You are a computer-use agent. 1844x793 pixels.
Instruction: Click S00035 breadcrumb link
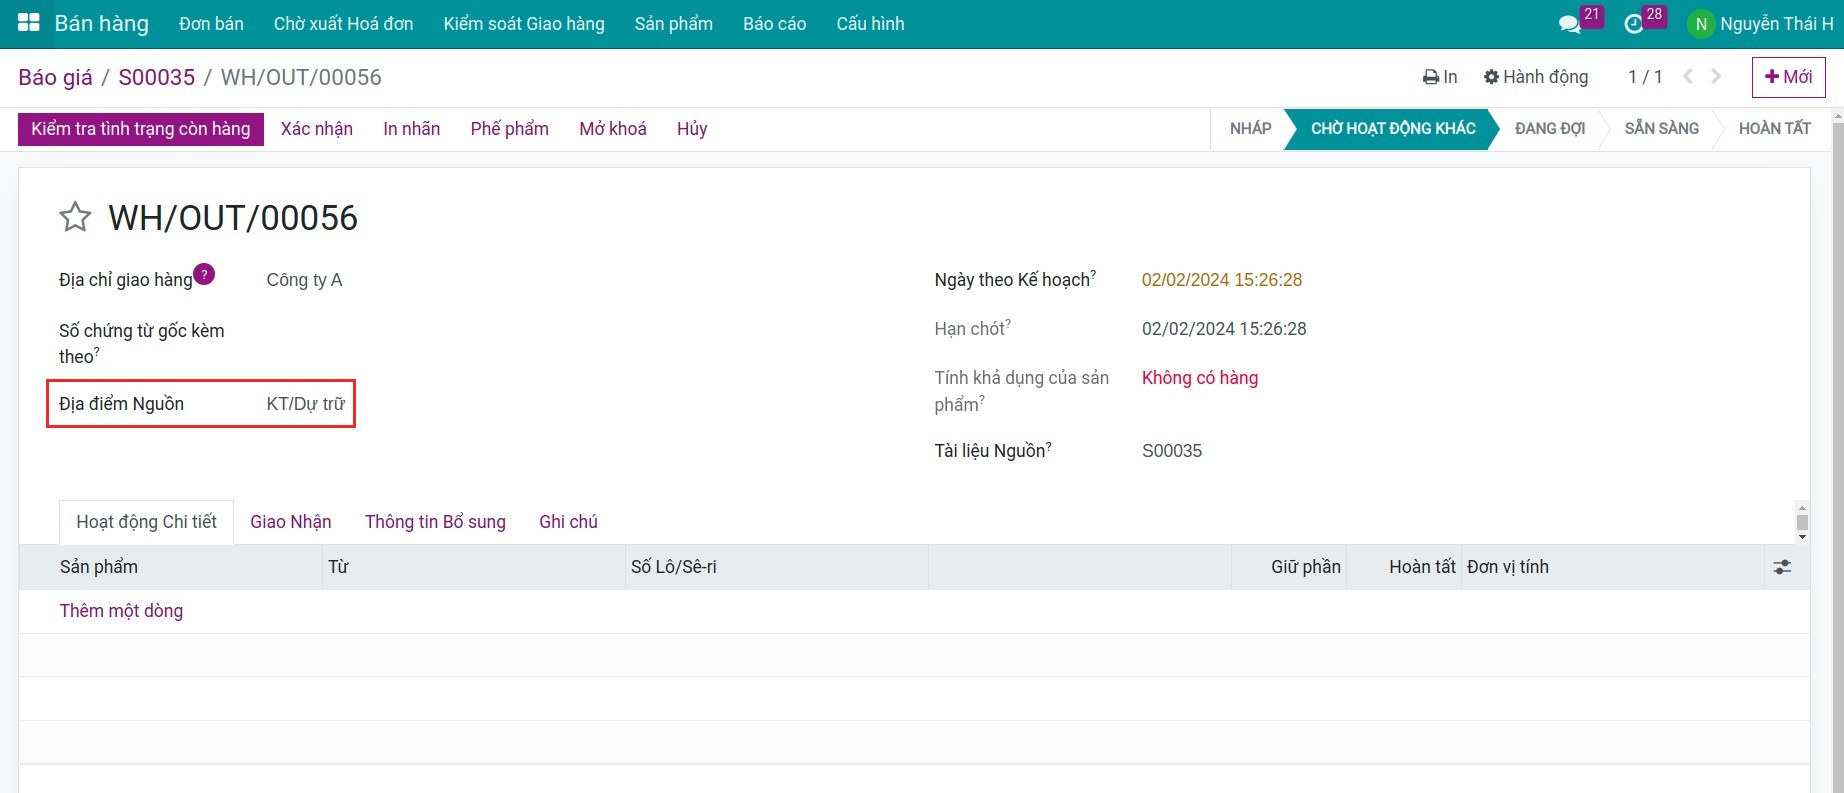click(157, 77)
